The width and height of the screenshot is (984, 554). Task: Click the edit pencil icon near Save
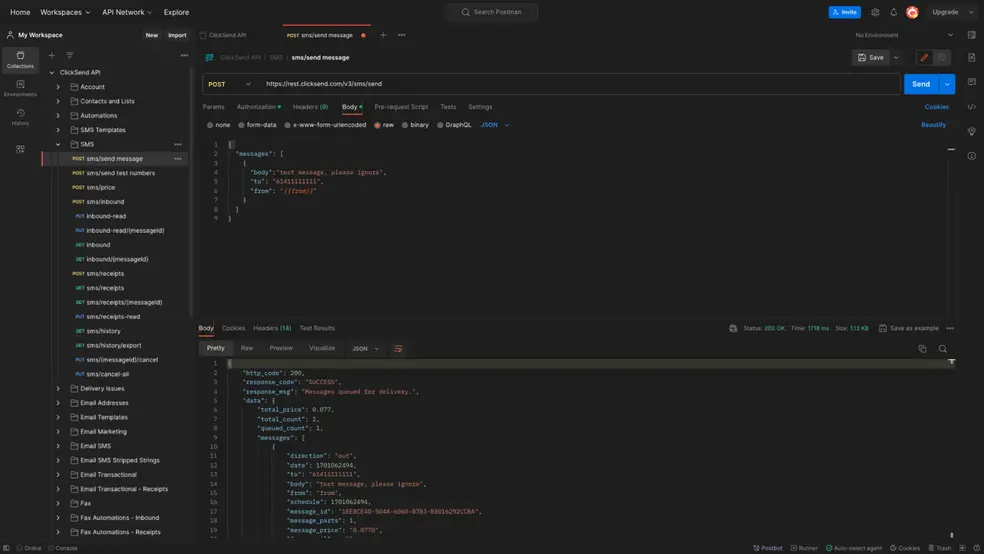coord(924,58)
